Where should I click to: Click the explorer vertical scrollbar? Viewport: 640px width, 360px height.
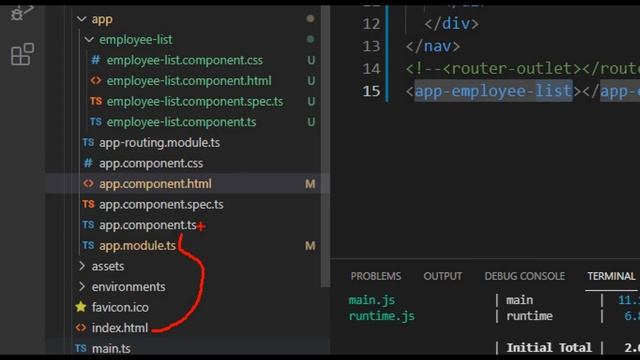(x=325, y=147)
